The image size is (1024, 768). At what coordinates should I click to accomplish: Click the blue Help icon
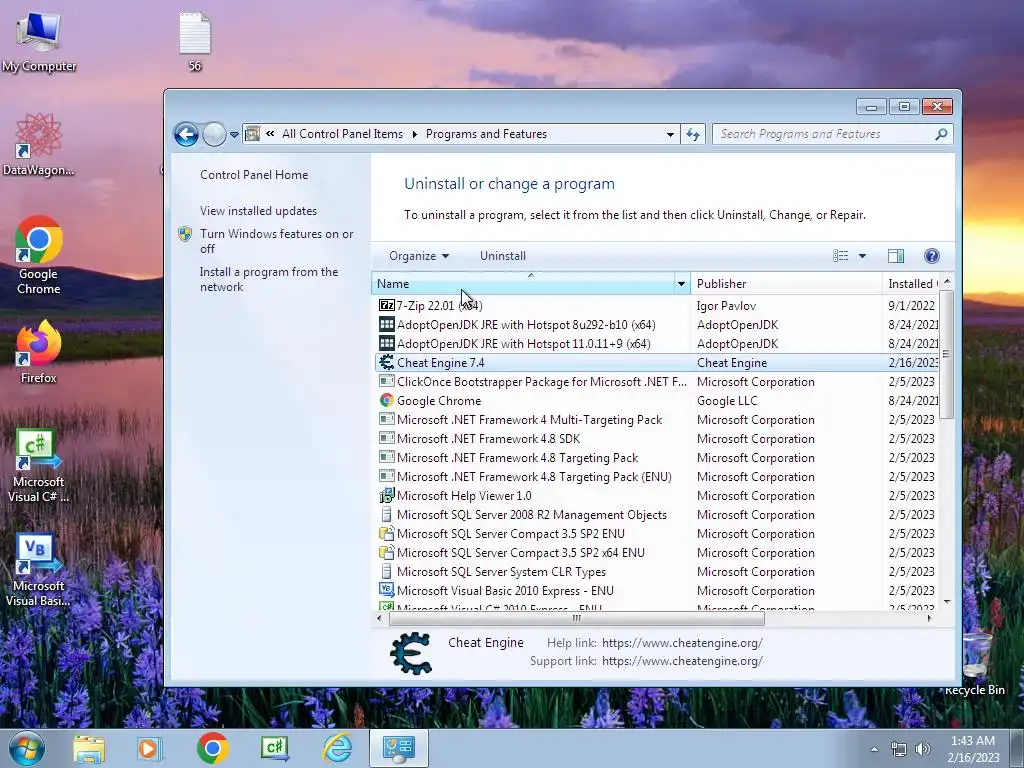tap(932, 256)
